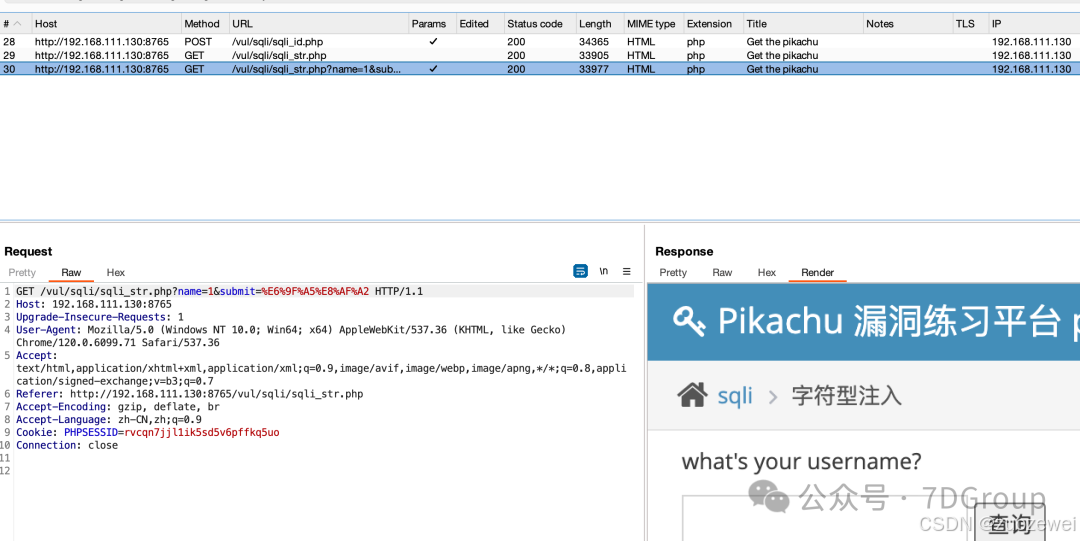Image resolution: width=1080 pixels, height=541 pixels.
Task: Sort by the Length column header
Action: coord(600,23)
